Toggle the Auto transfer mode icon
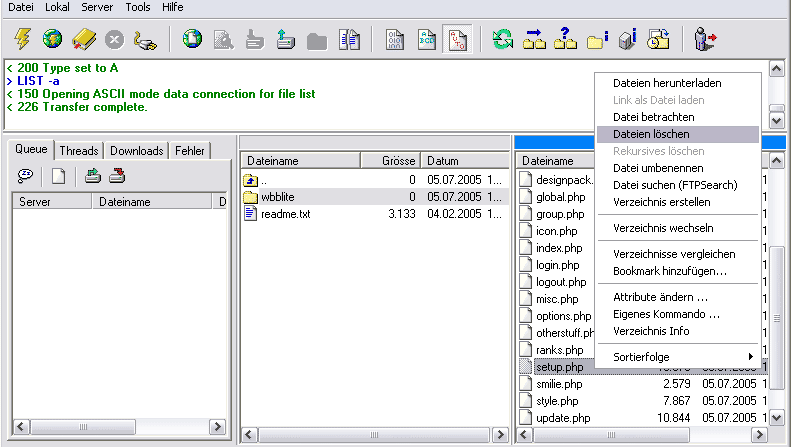Image resolution: width=791 pixels, height=447 pixels. (458, 39)
